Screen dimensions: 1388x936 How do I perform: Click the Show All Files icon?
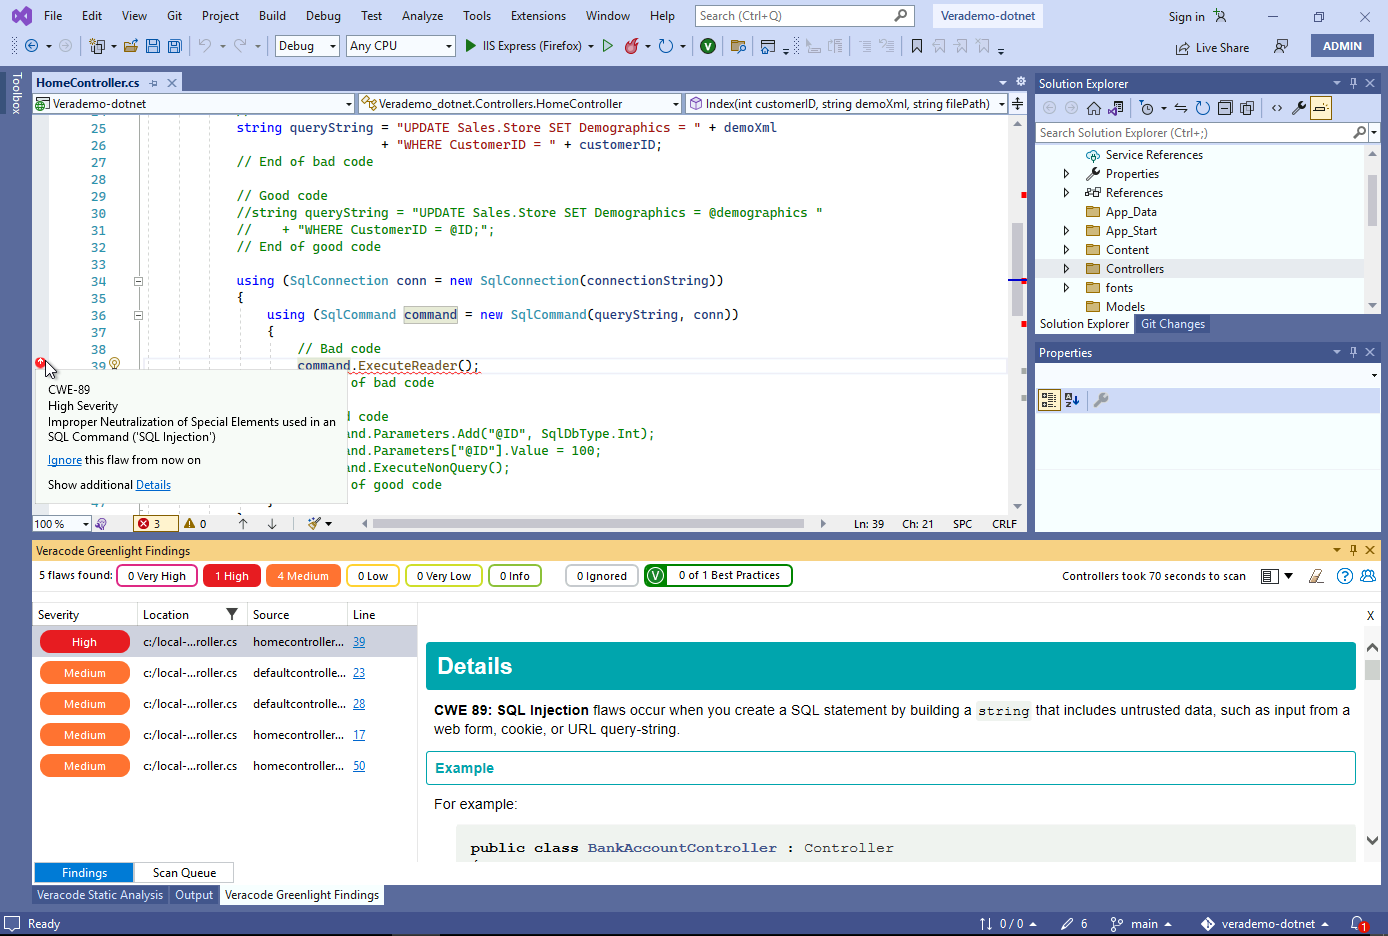pyautogui.click(x=1247, y=108)
